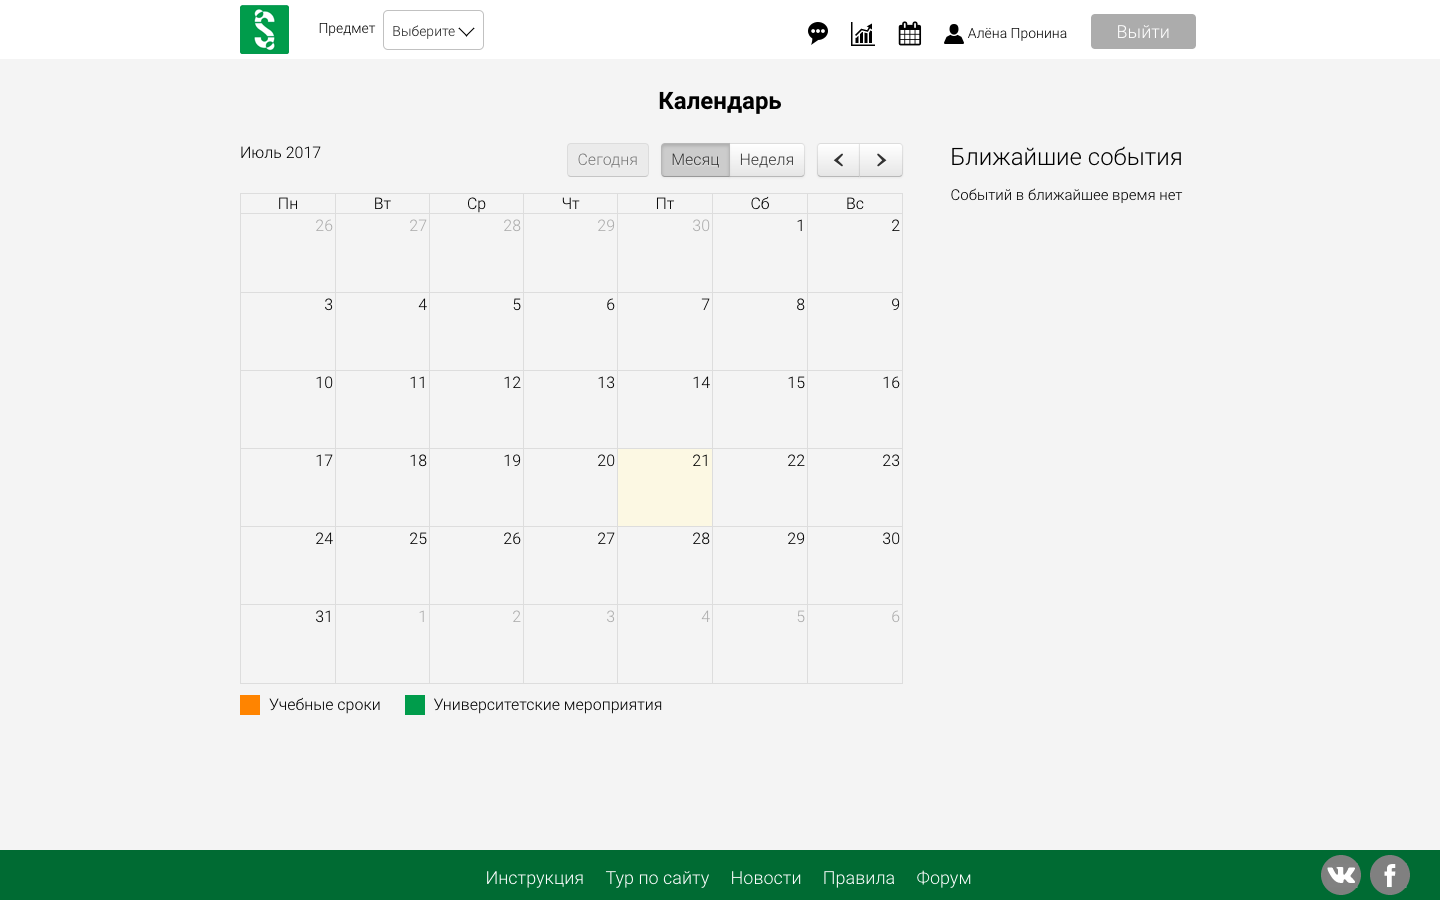The height and width of the screenshot is (900, 1440).
Task: Expand the Выберите subject dropdown
Action: click(x=432, y=30)
